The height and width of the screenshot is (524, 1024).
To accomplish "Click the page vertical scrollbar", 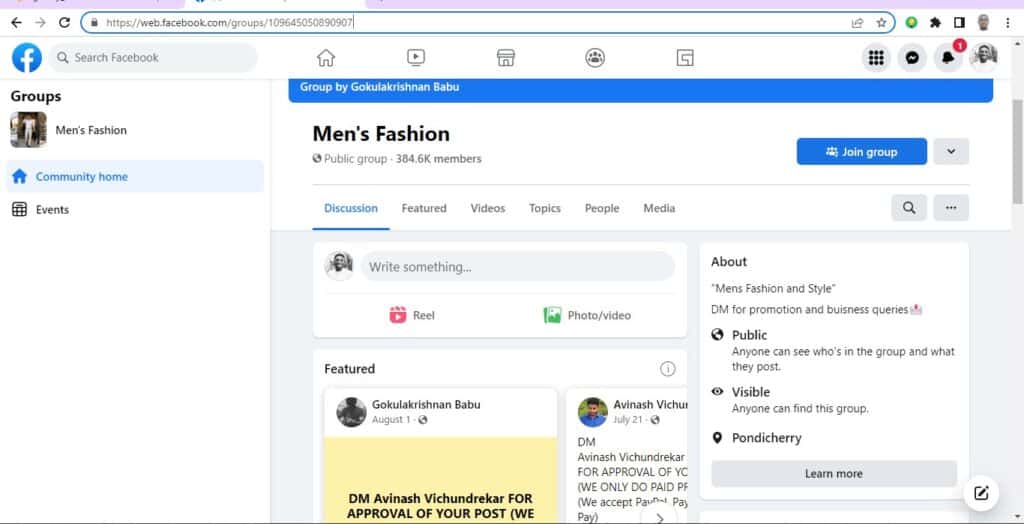I will click(x=1017, y=152).
